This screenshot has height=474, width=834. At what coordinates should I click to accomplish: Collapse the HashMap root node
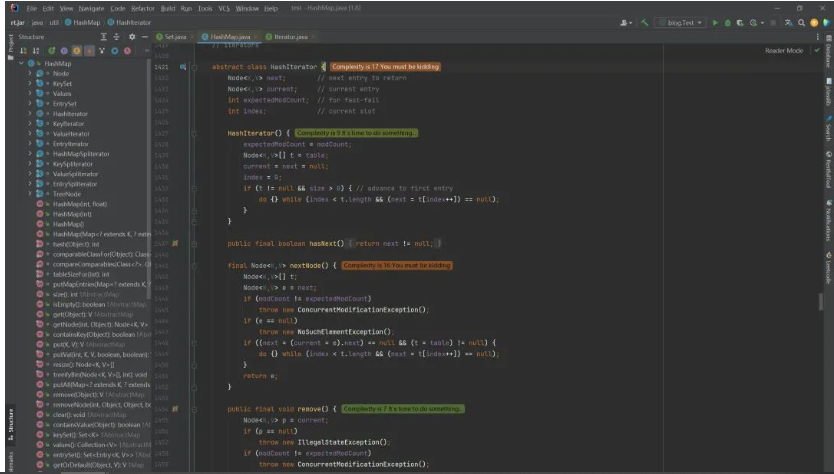click(21, 63)
